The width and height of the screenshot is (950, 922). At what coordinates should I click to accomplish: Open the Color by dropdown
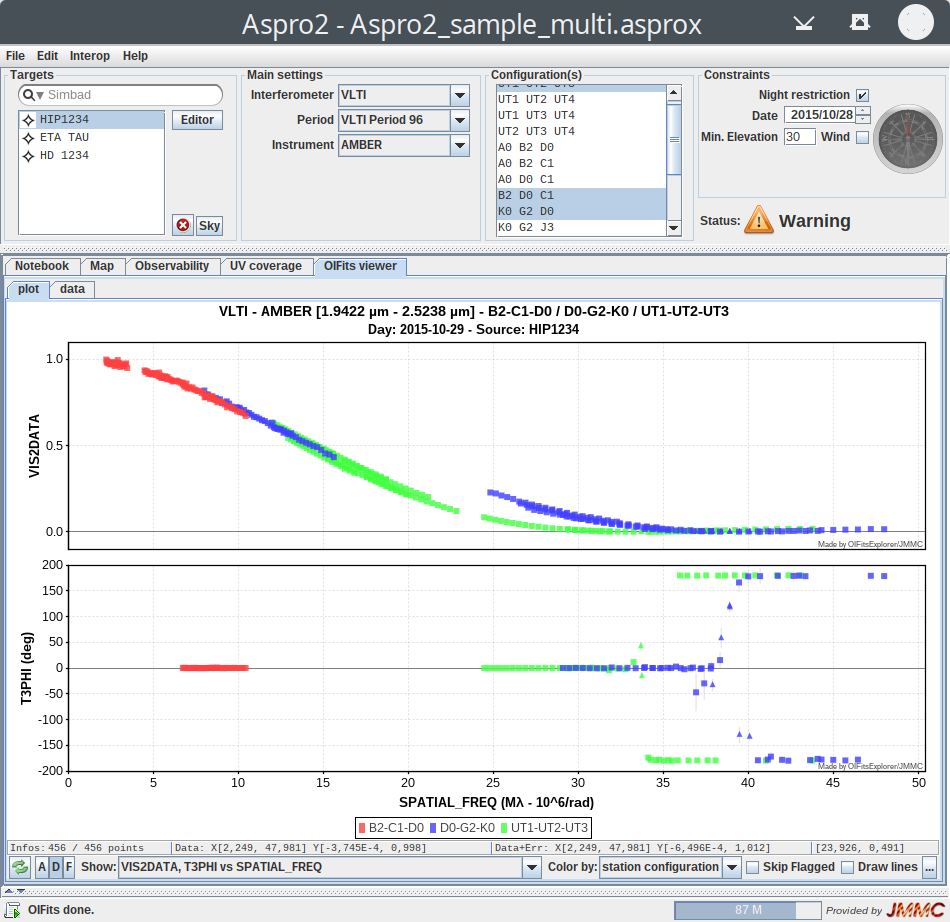[732, 867]
